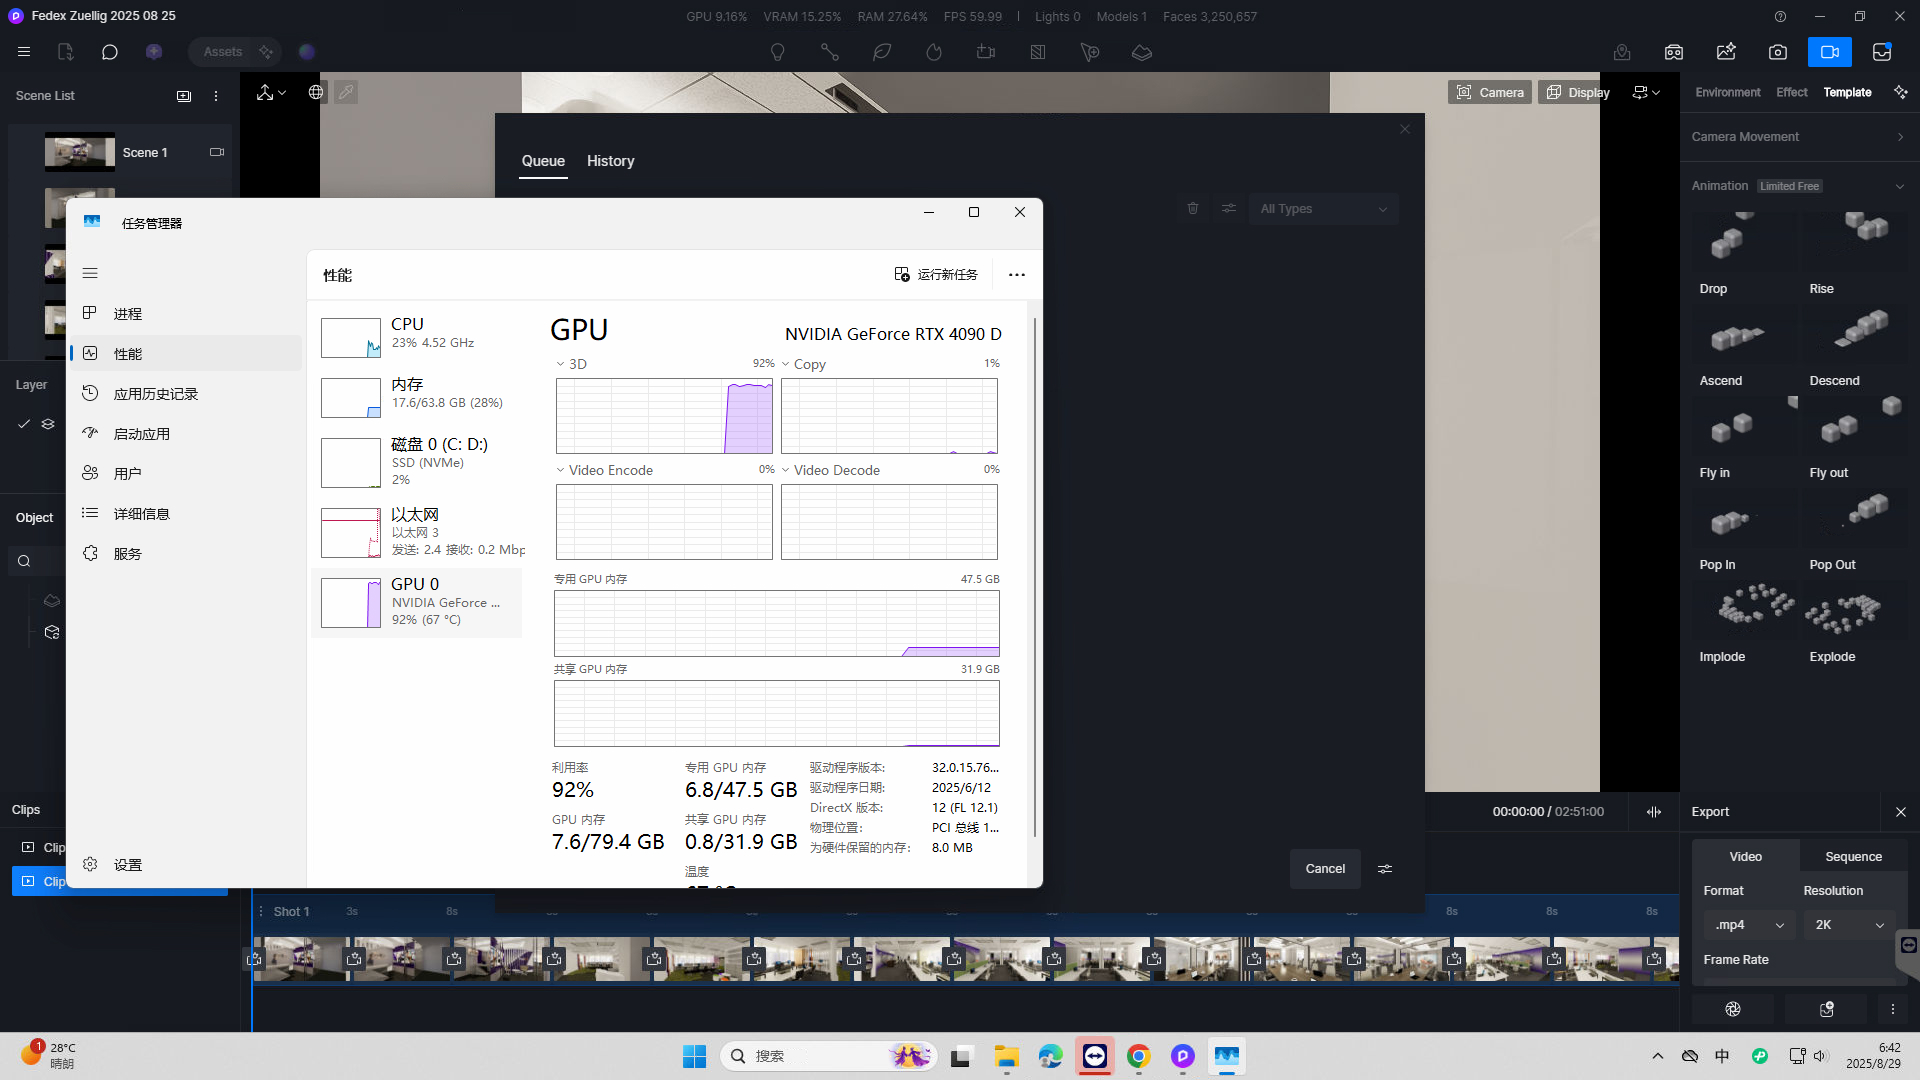Close the Export panel
1920x1080 pixels.
pyautogui.click(x=1900, y=812)
